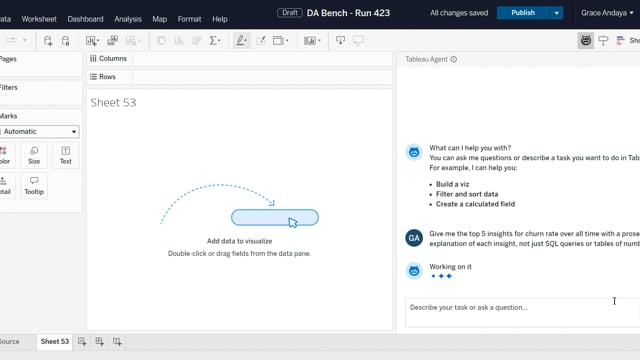640x360 pixels.
Task: Click the New dashboard tab icon
Action: click(100, 342)
